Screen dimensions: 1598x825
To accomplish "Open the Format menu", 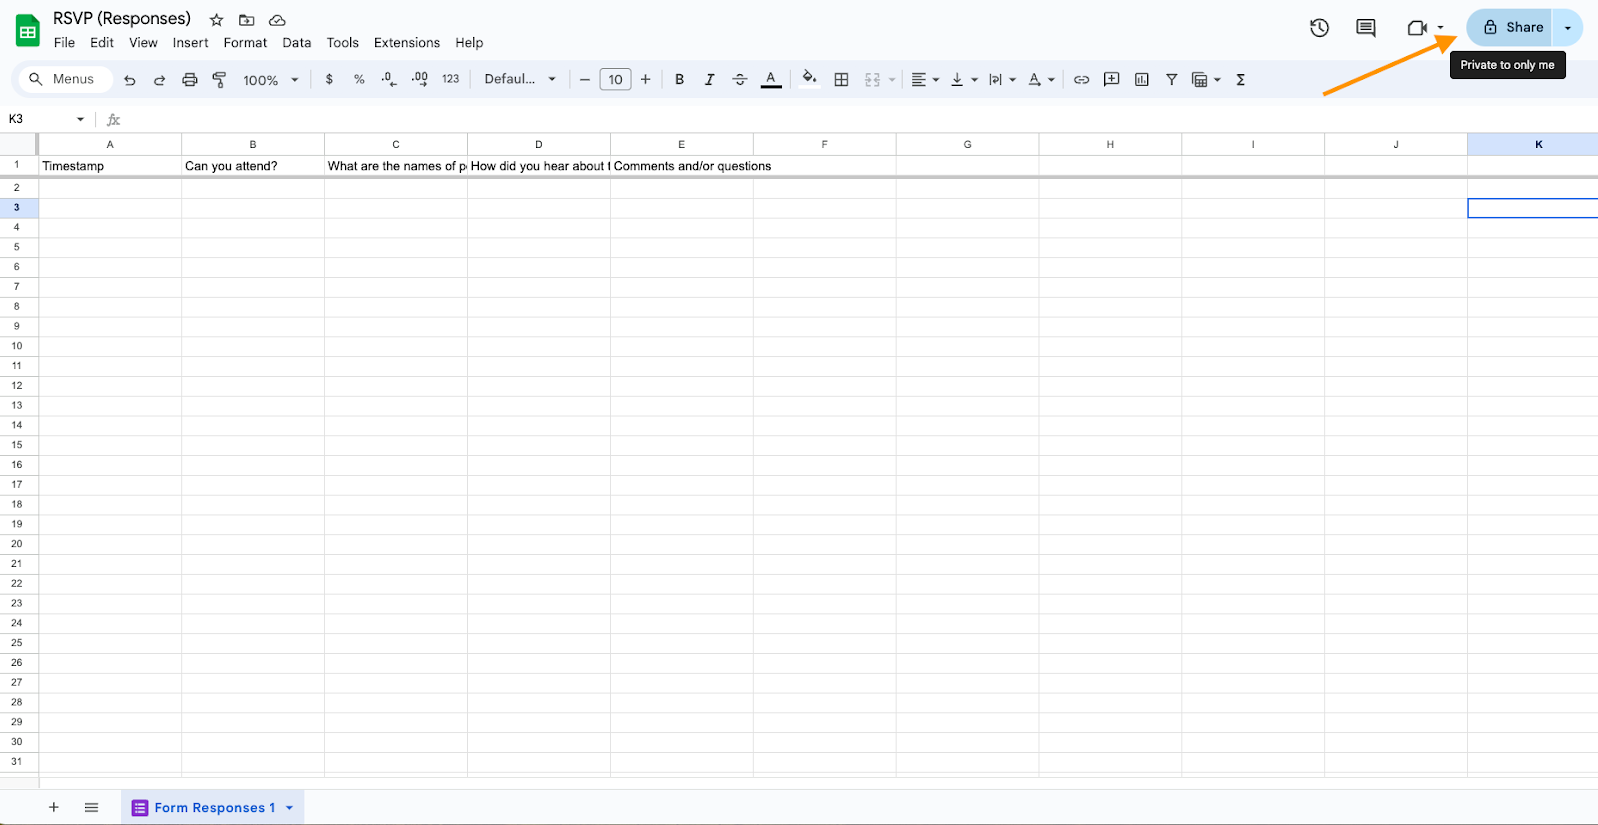I will pos(245,43).
